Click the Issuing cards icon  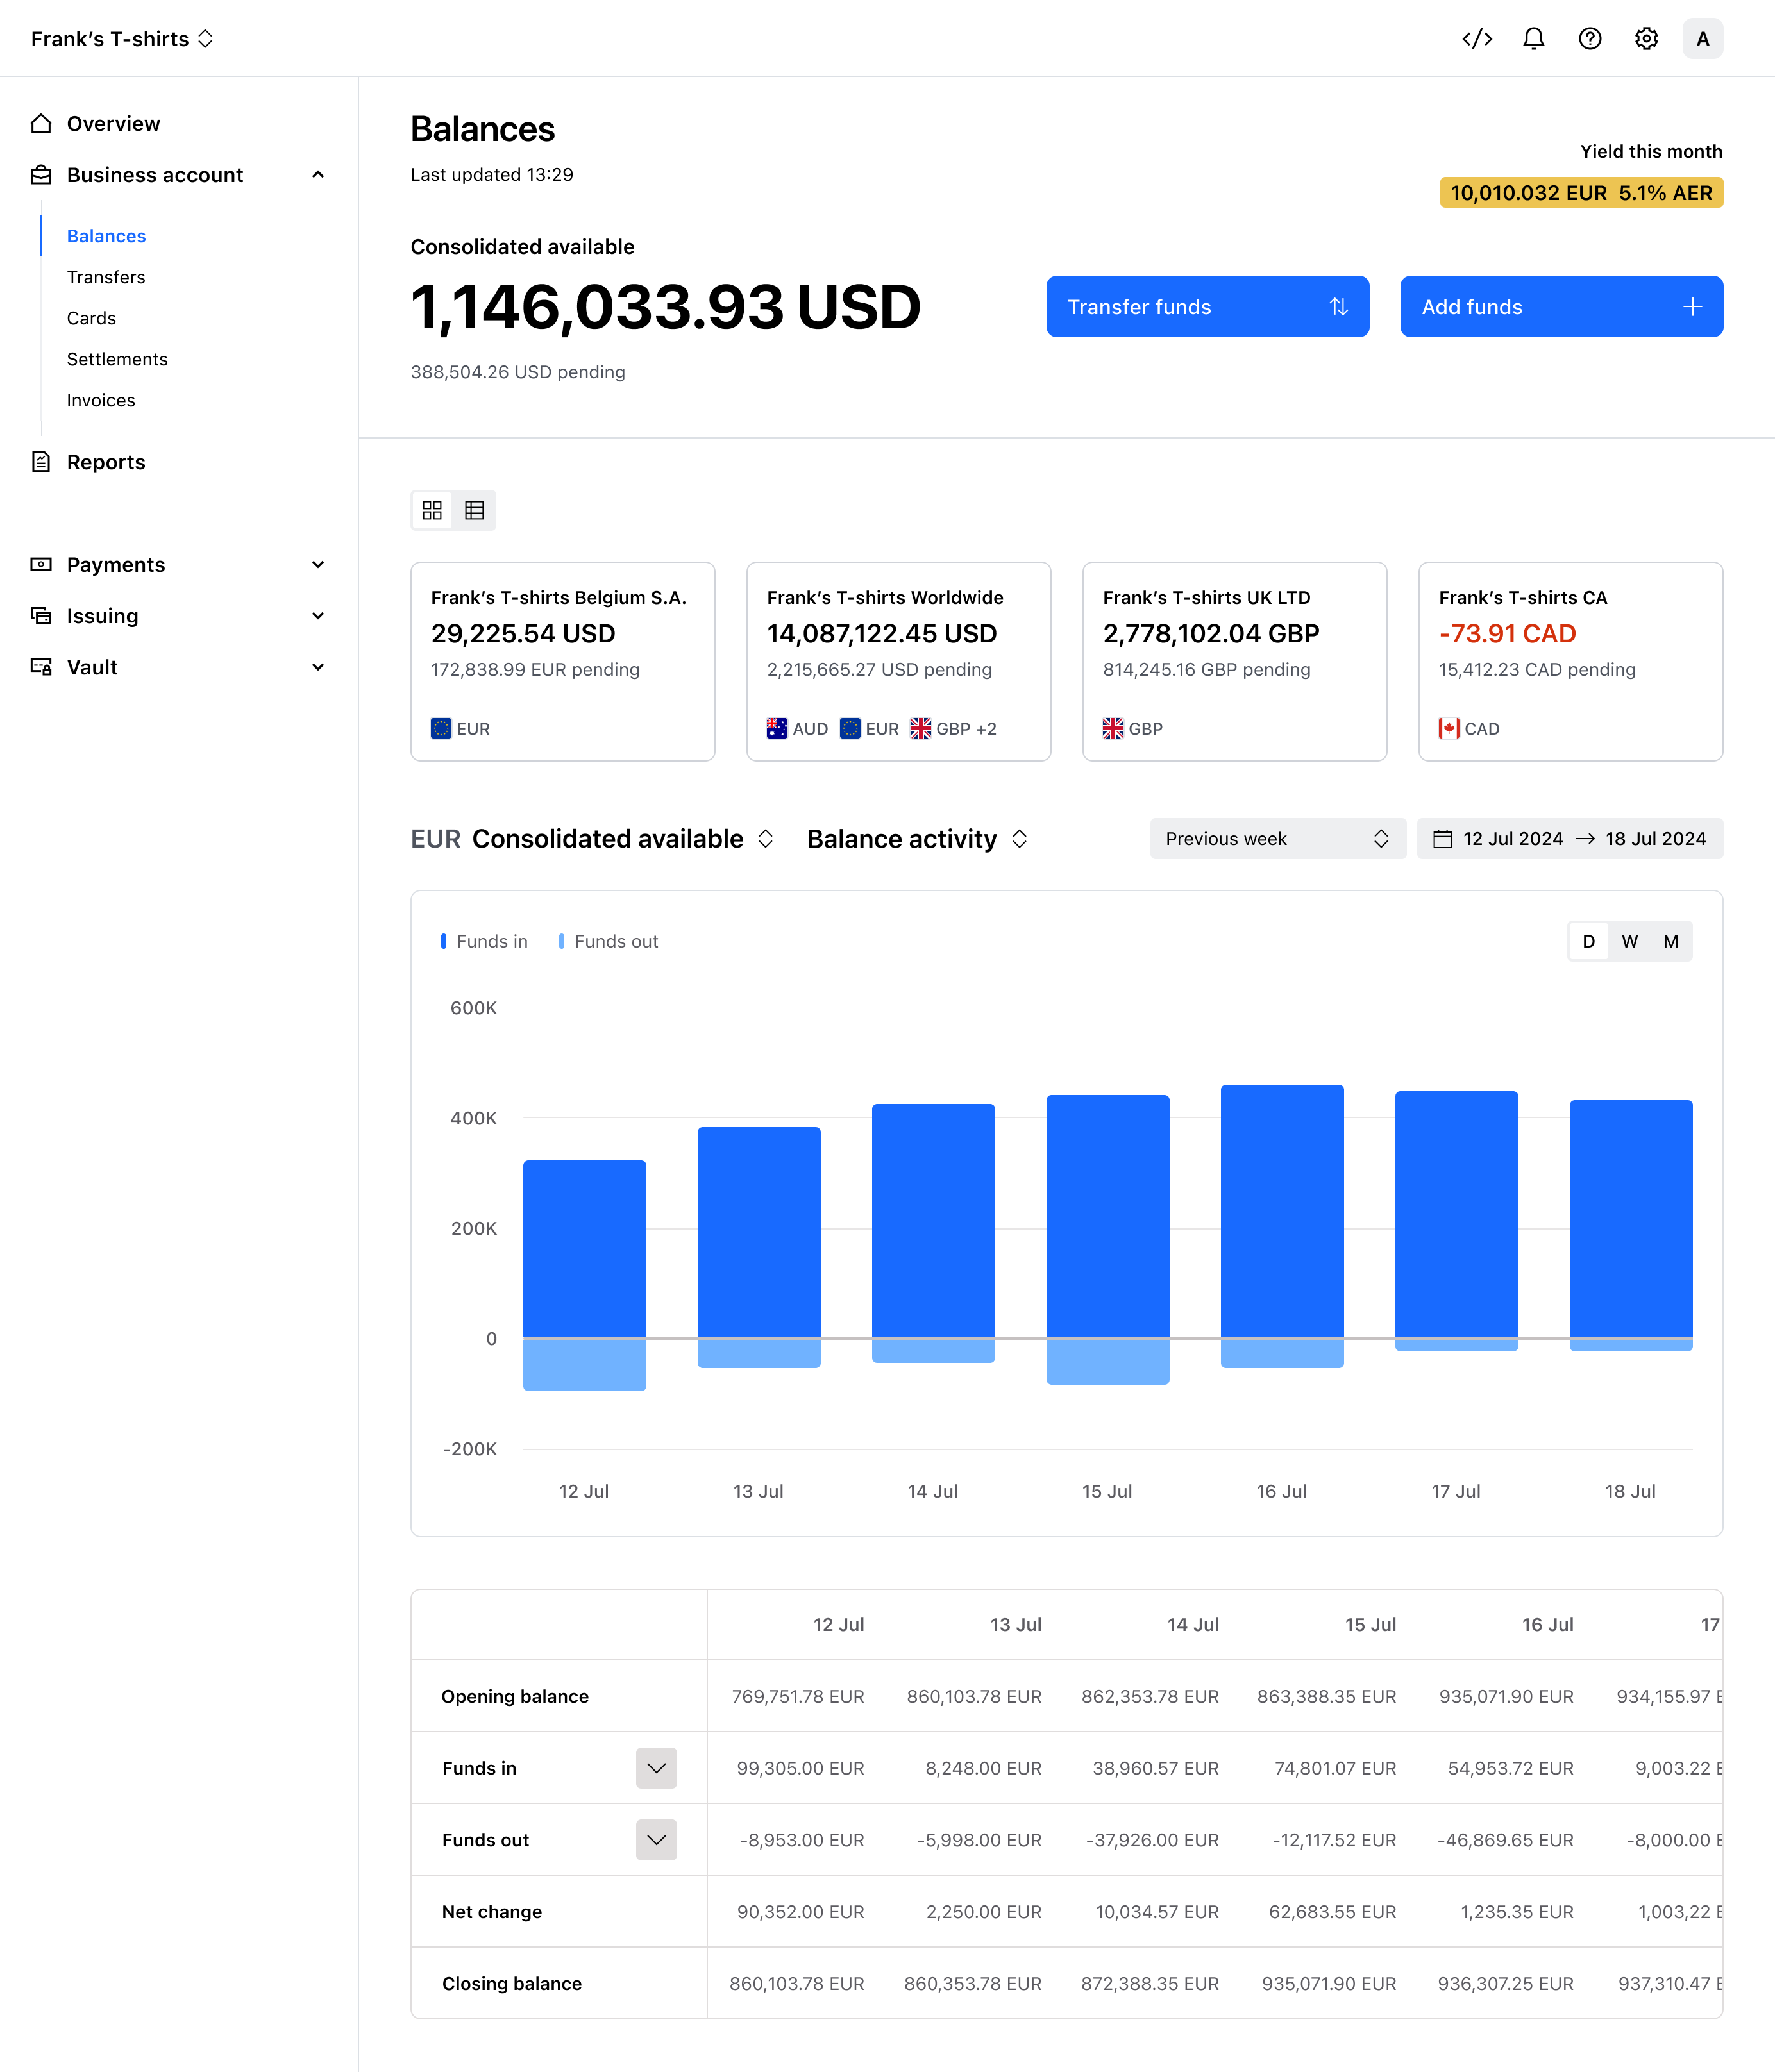tap(41, 615)
